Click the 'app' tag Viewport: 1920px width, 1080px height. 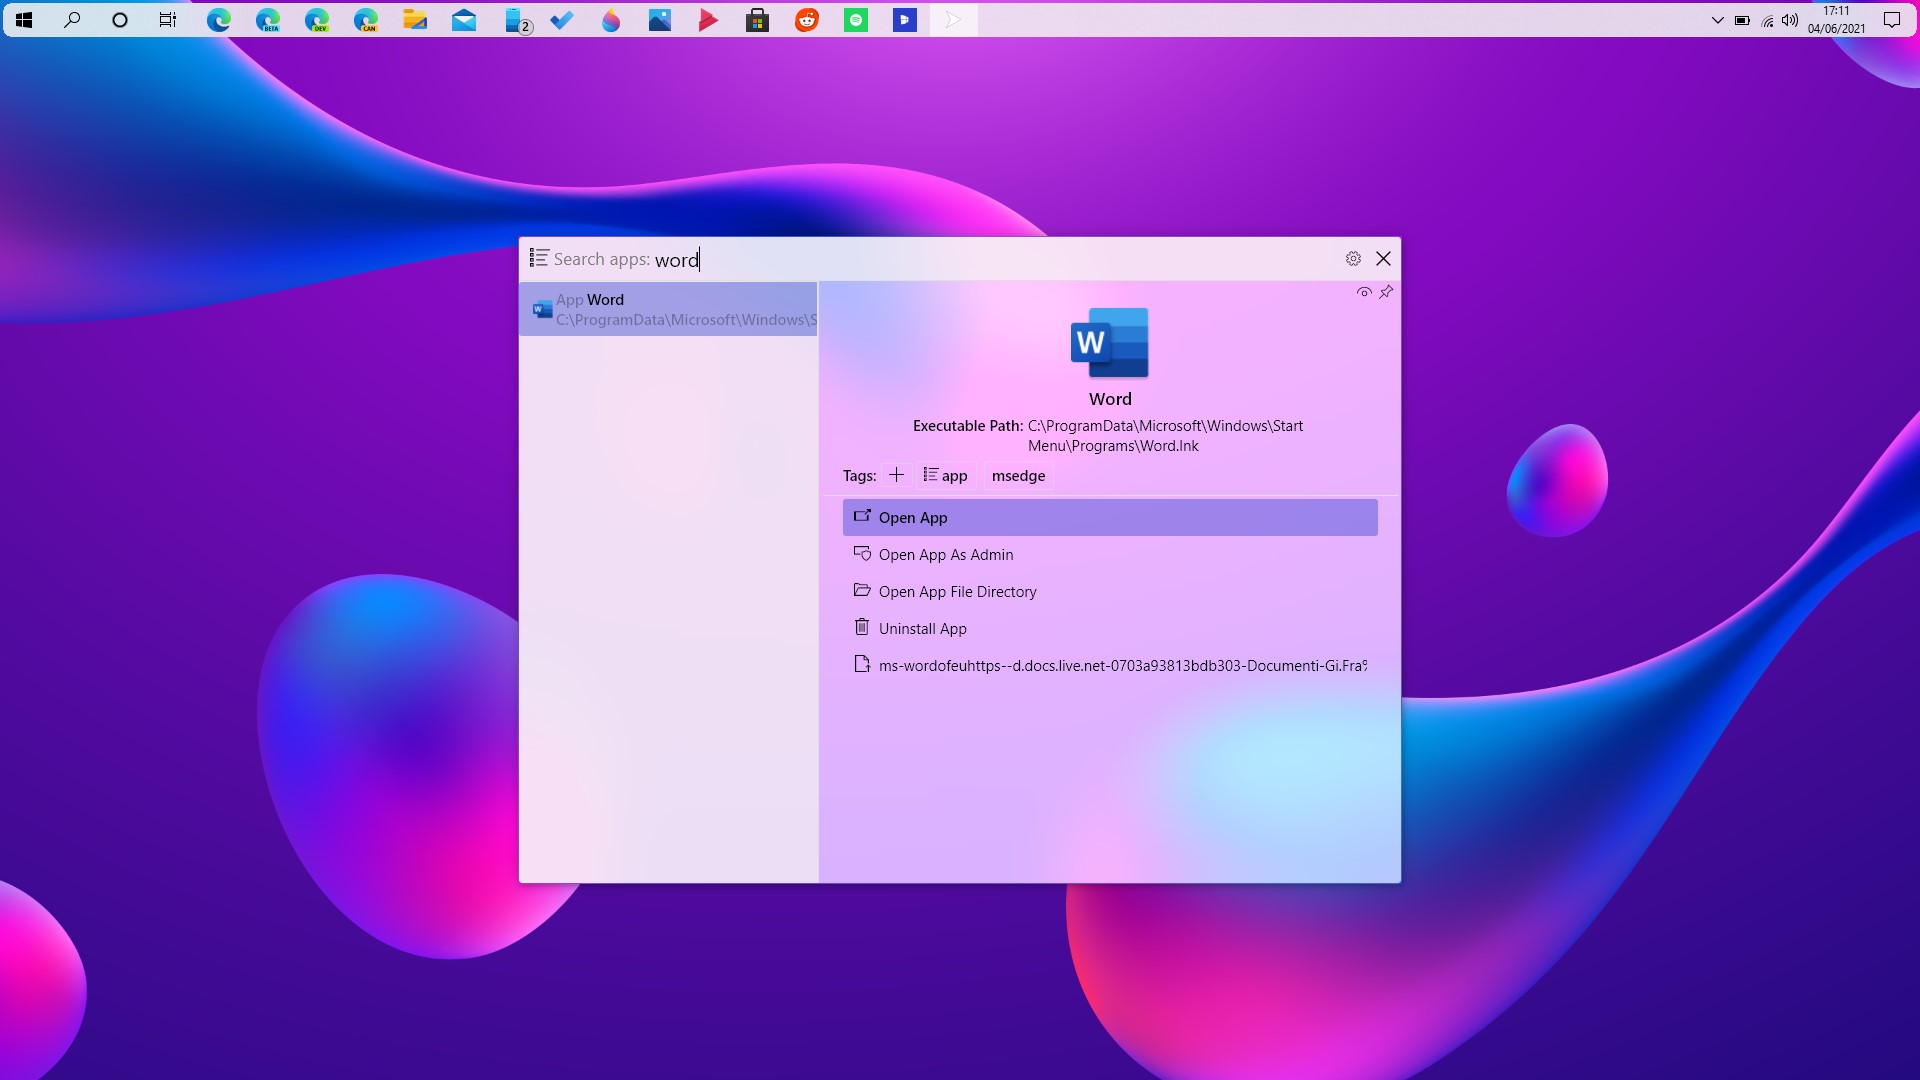click(945, 476)
